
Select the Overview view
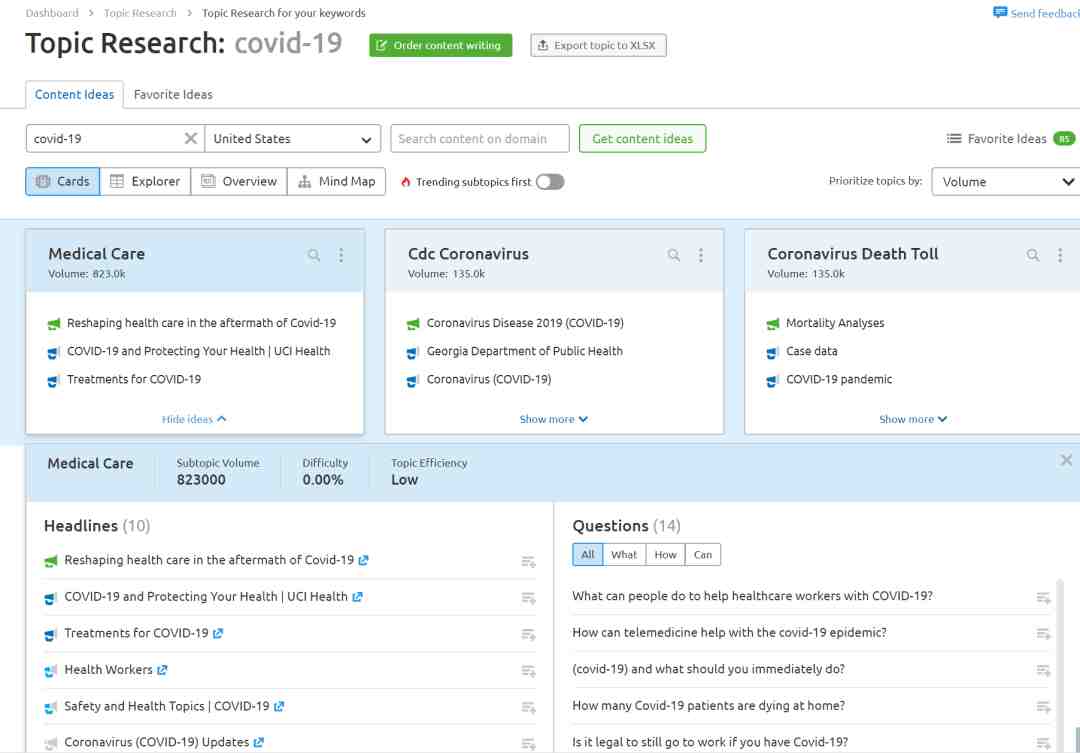(x=239, y=181)
